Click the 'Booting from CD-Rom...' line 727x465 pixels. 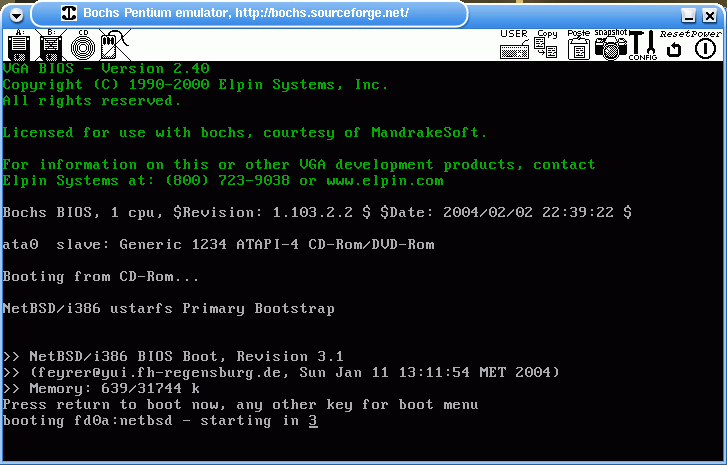101,276
